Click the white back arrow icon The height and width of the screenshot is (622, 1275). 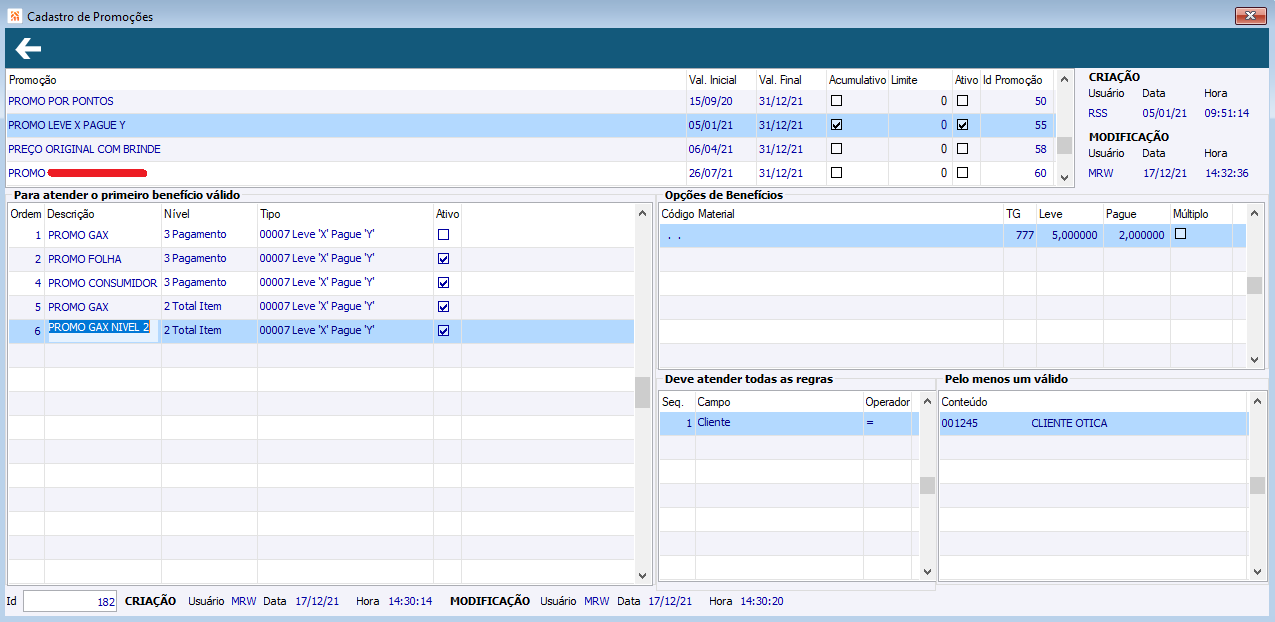[x=28, y=48]
